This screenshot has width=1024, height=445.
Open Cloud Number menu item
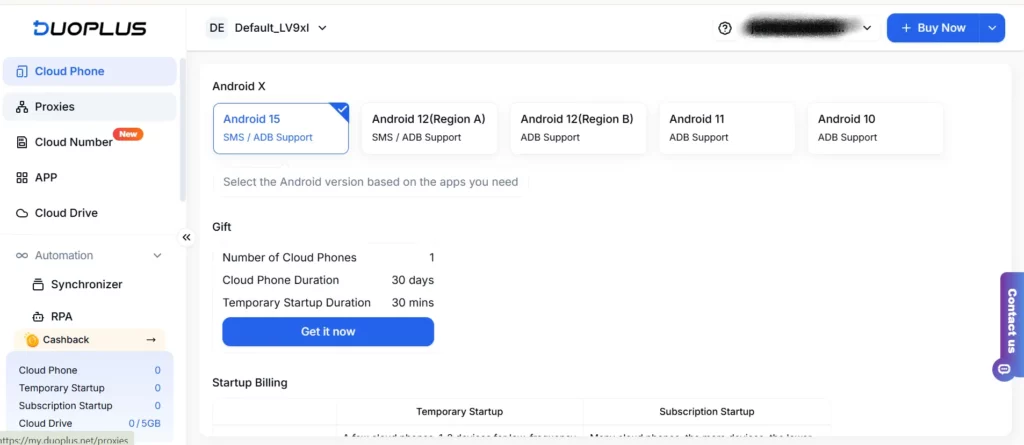89,142
